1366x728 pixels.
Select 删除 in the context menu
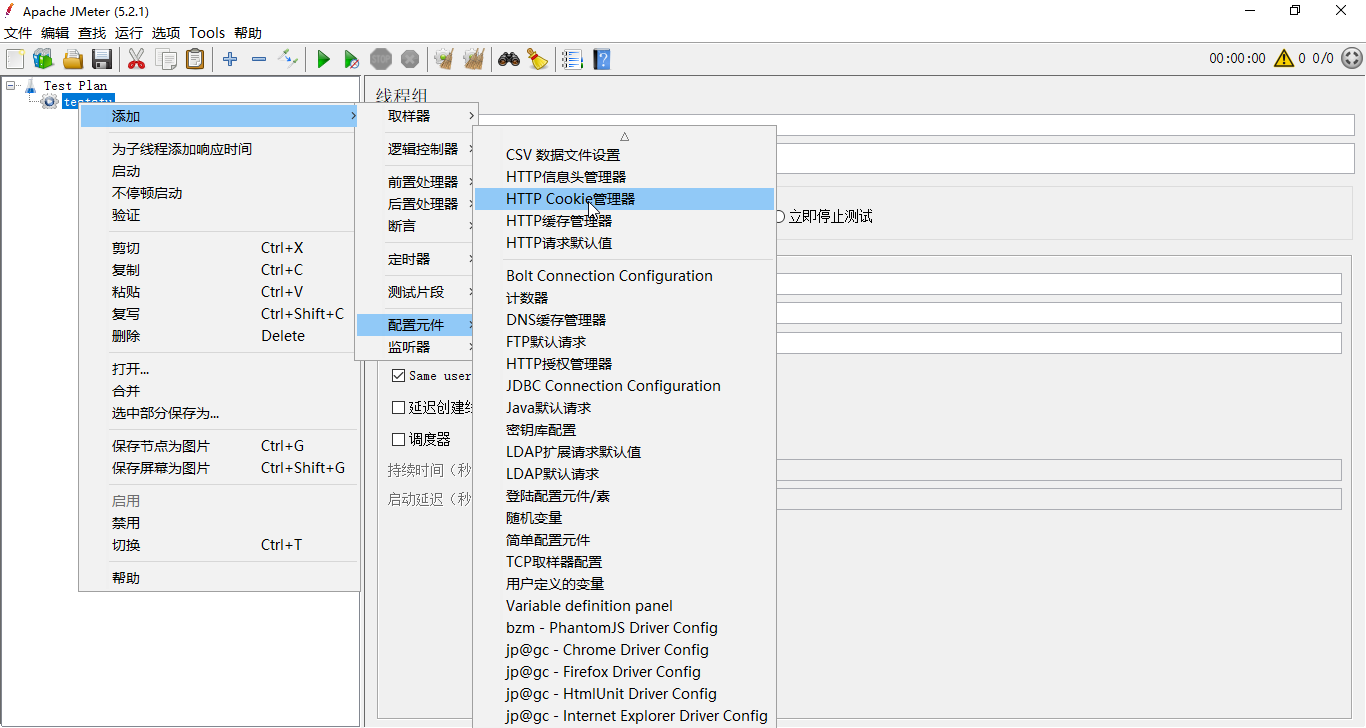coord(219,336)
